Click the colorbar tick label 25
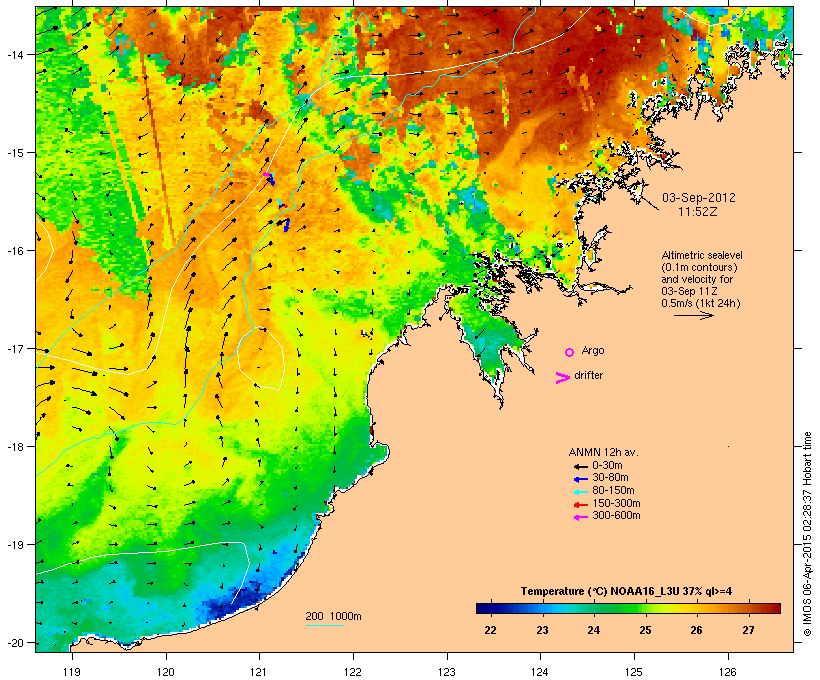 click(x=645, y=630)
